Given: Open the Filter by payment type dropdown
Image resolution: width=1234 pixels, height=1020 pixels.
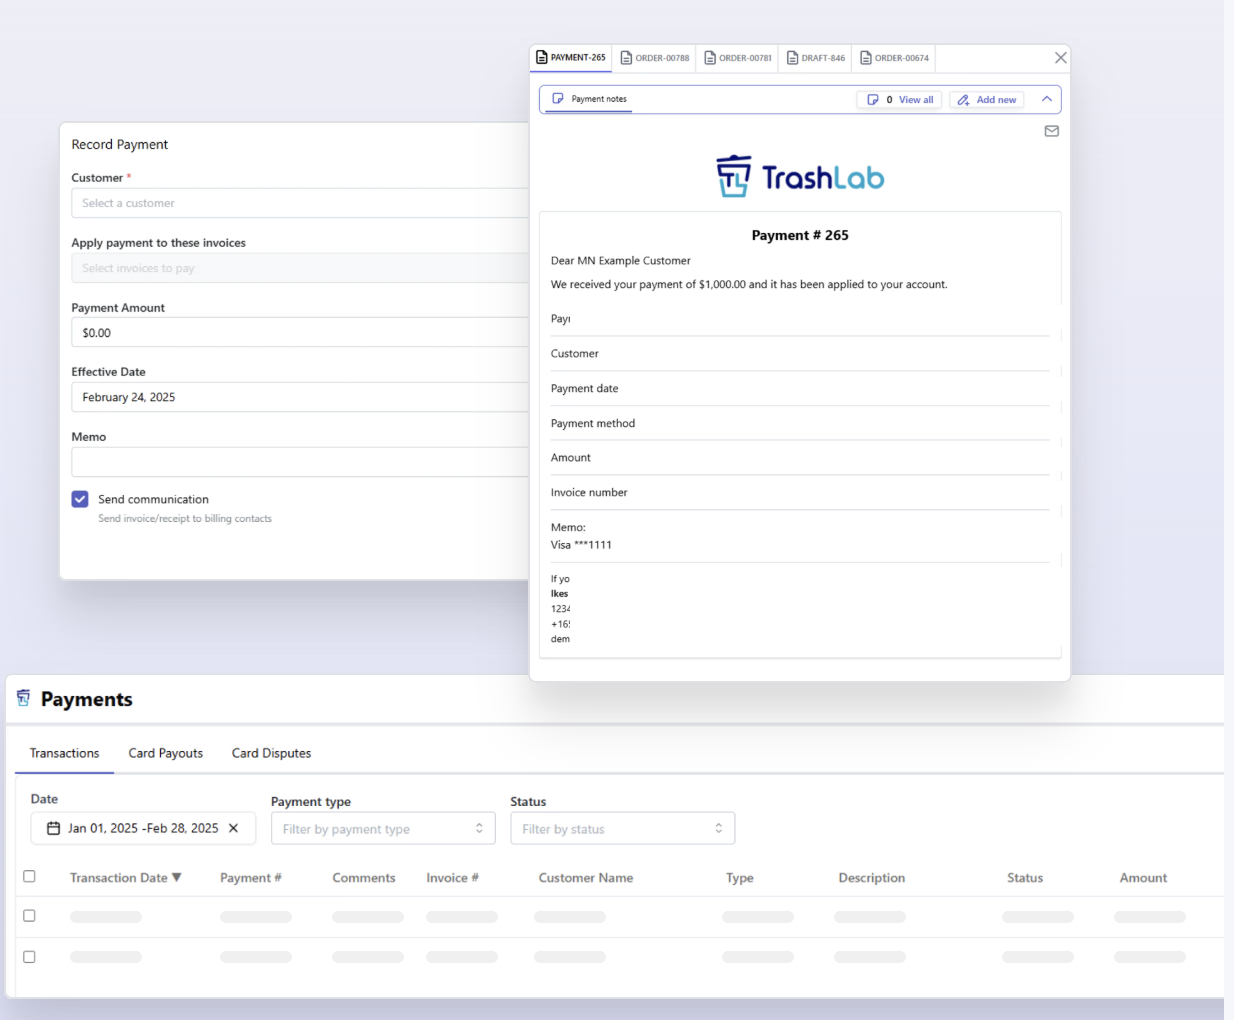Looking at the screenshot, I should coord(383,828).
